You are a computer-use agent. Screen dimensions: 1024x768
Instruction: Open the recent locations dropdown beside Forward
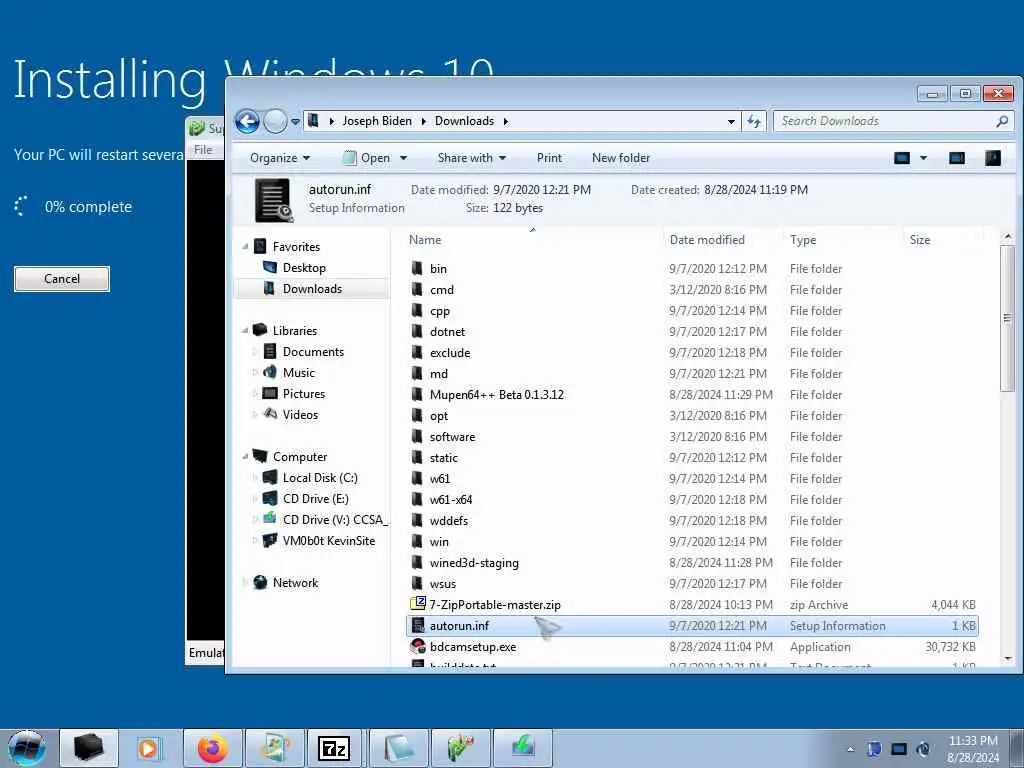(295, 121)
